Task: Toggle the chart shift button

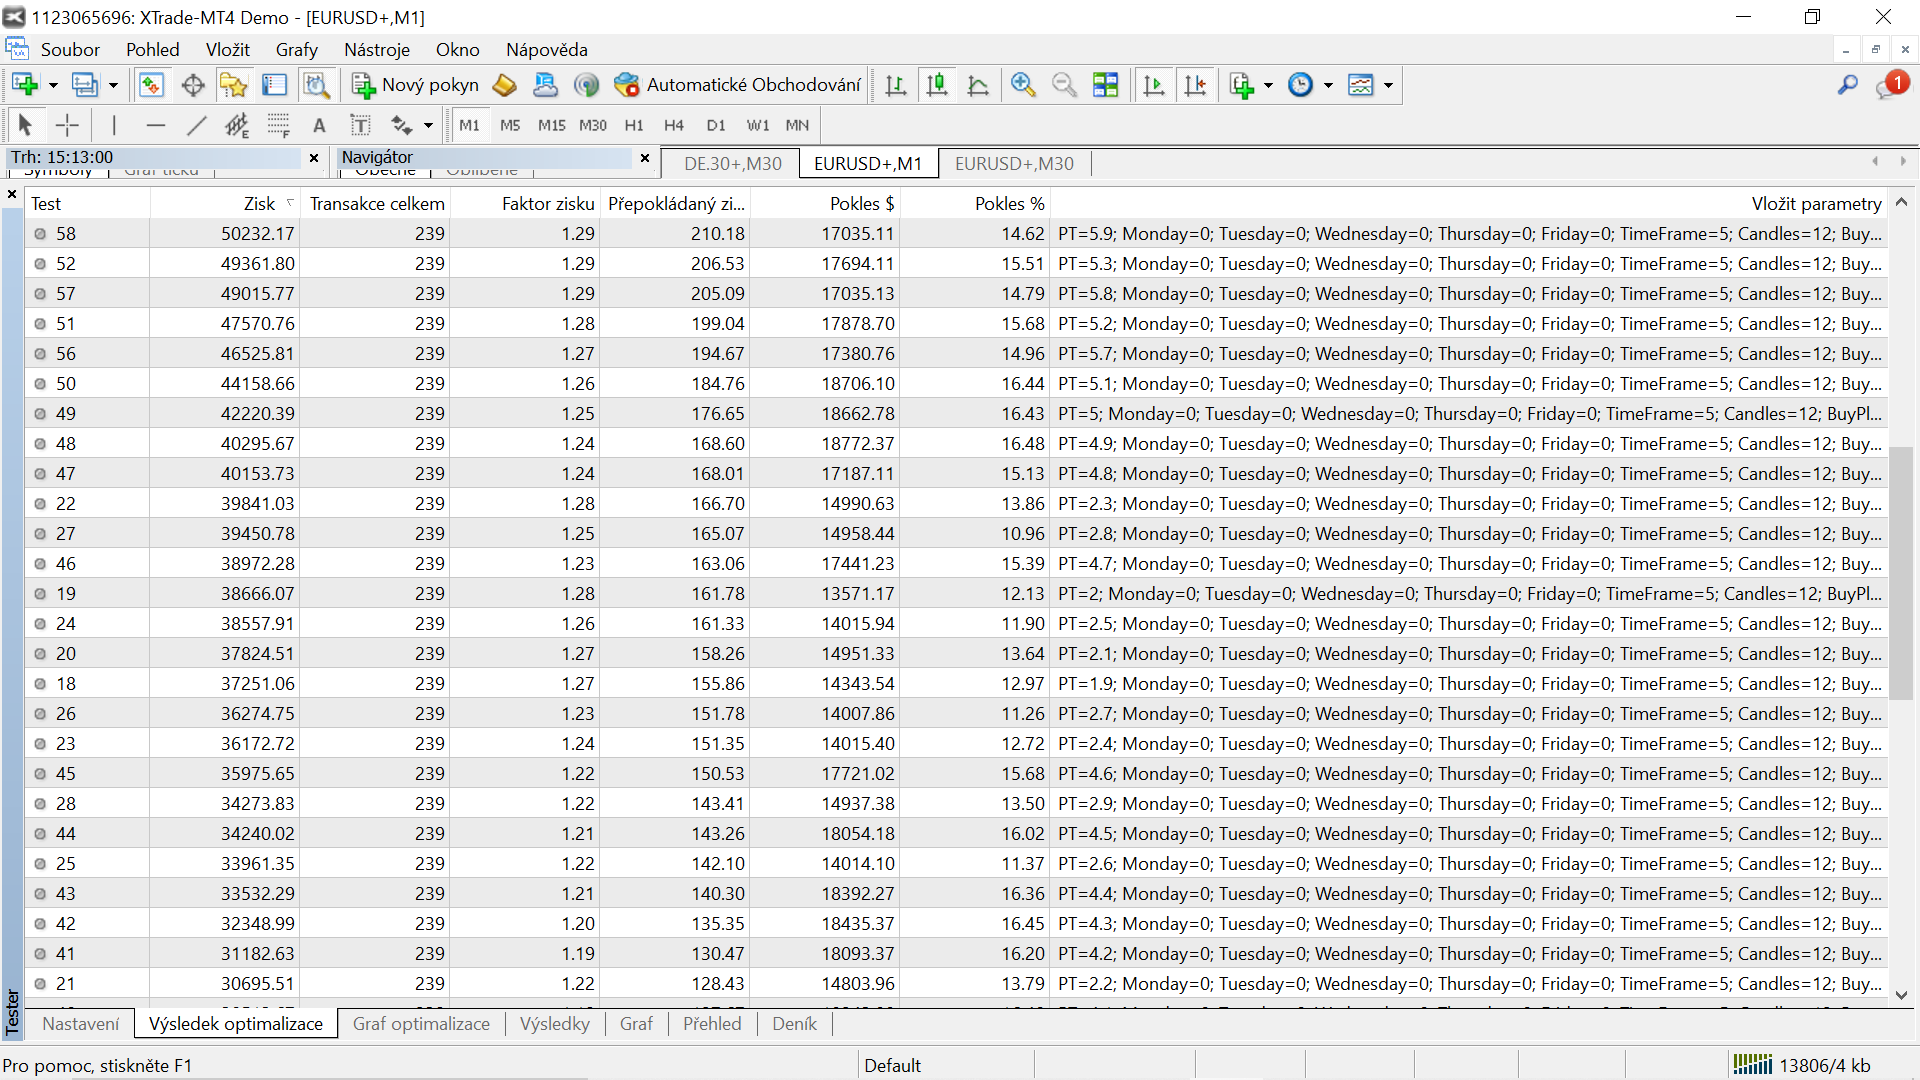Action: [x=1195, y=85]
